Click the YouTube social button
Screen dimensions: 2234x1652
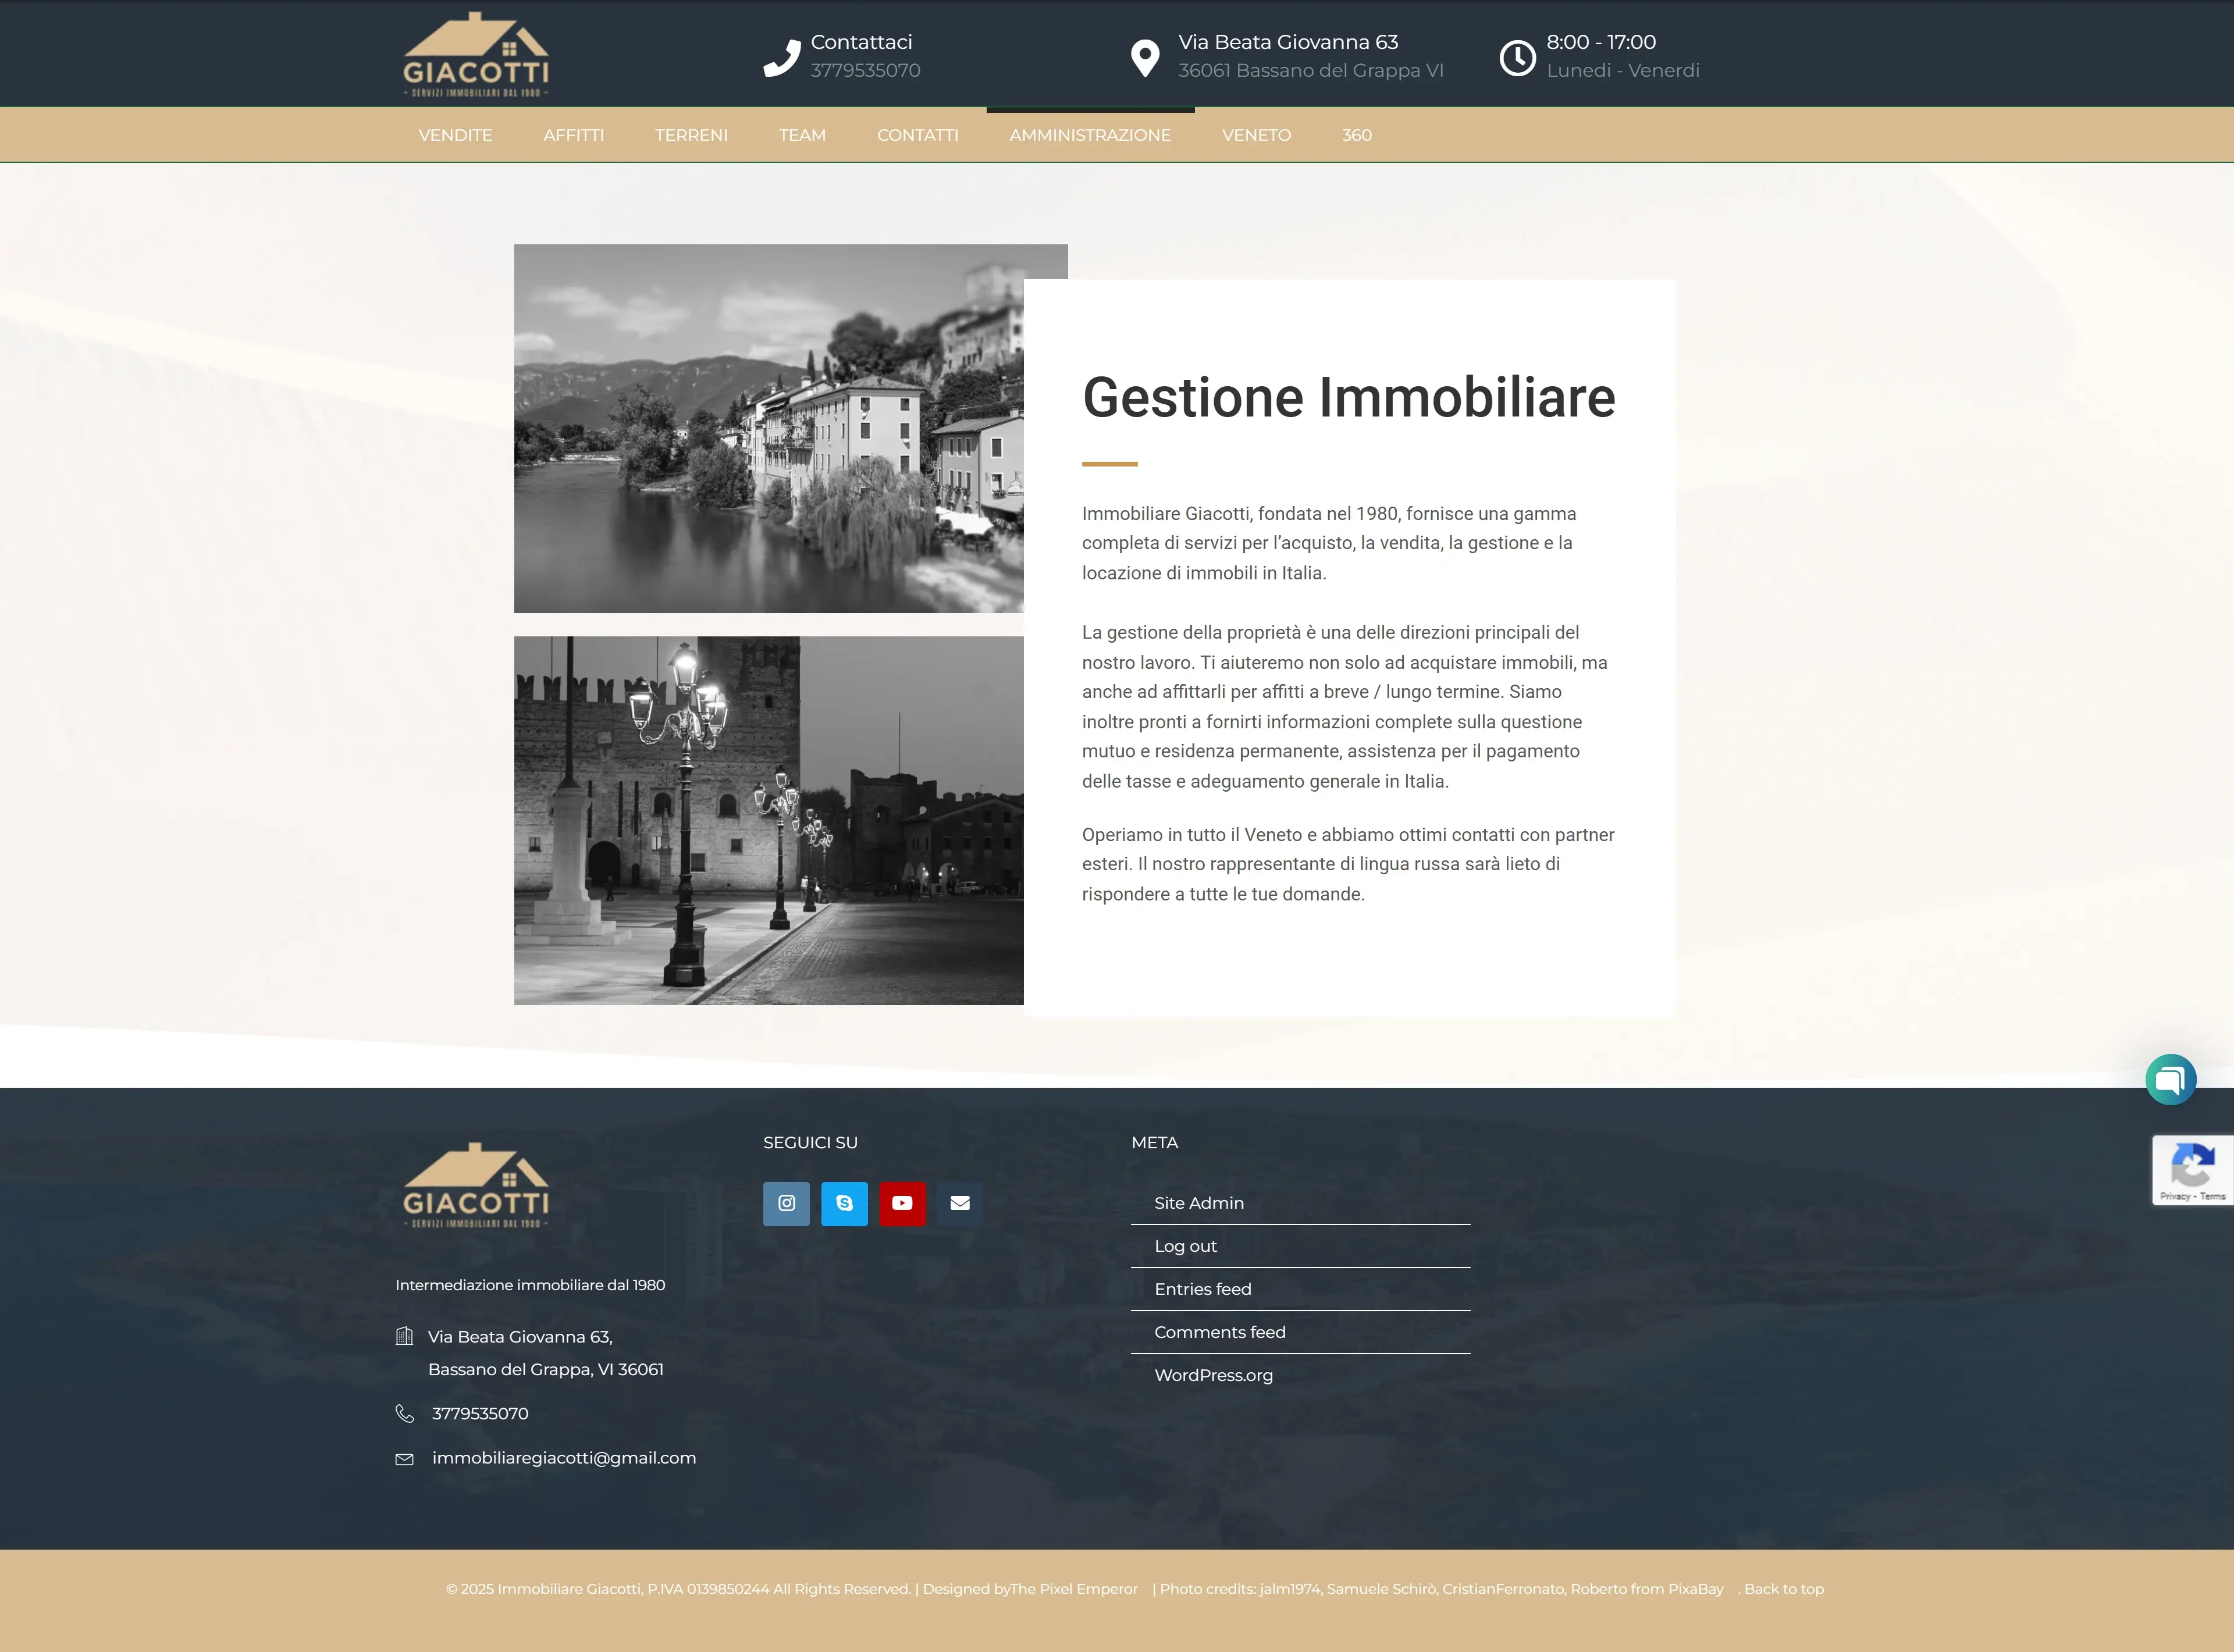902,1203
